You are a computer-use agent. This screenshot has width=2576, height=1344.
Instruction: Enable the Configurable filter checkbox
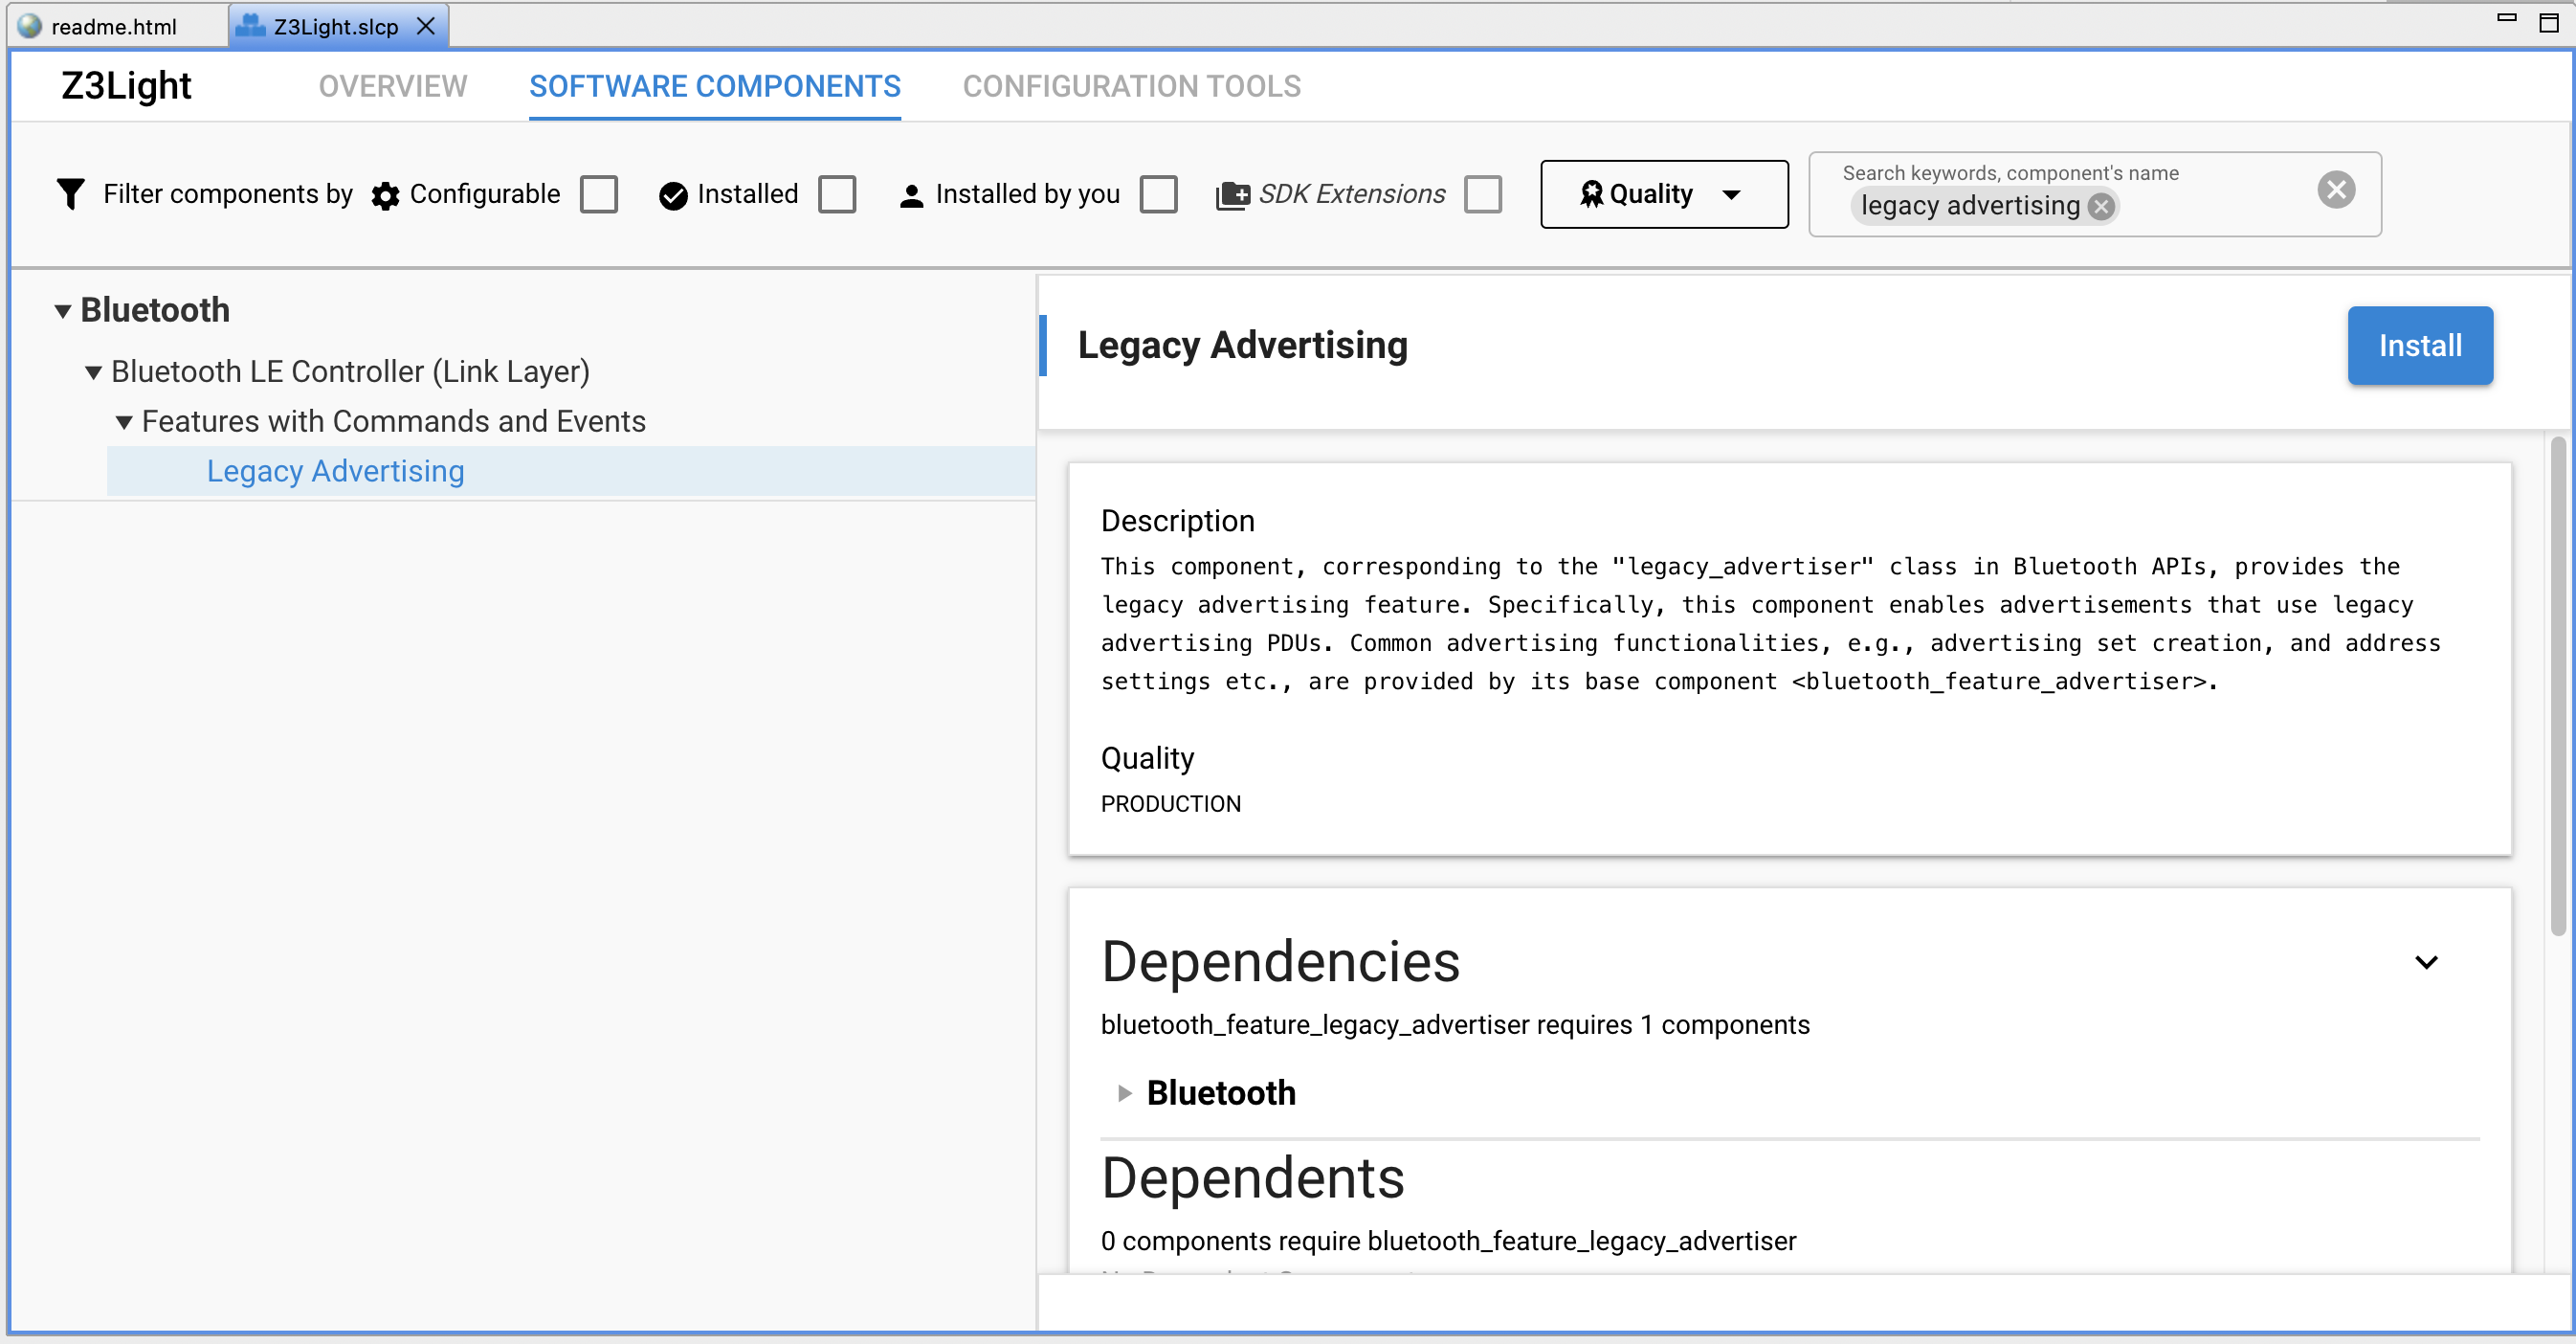click(x=598, y=194)
